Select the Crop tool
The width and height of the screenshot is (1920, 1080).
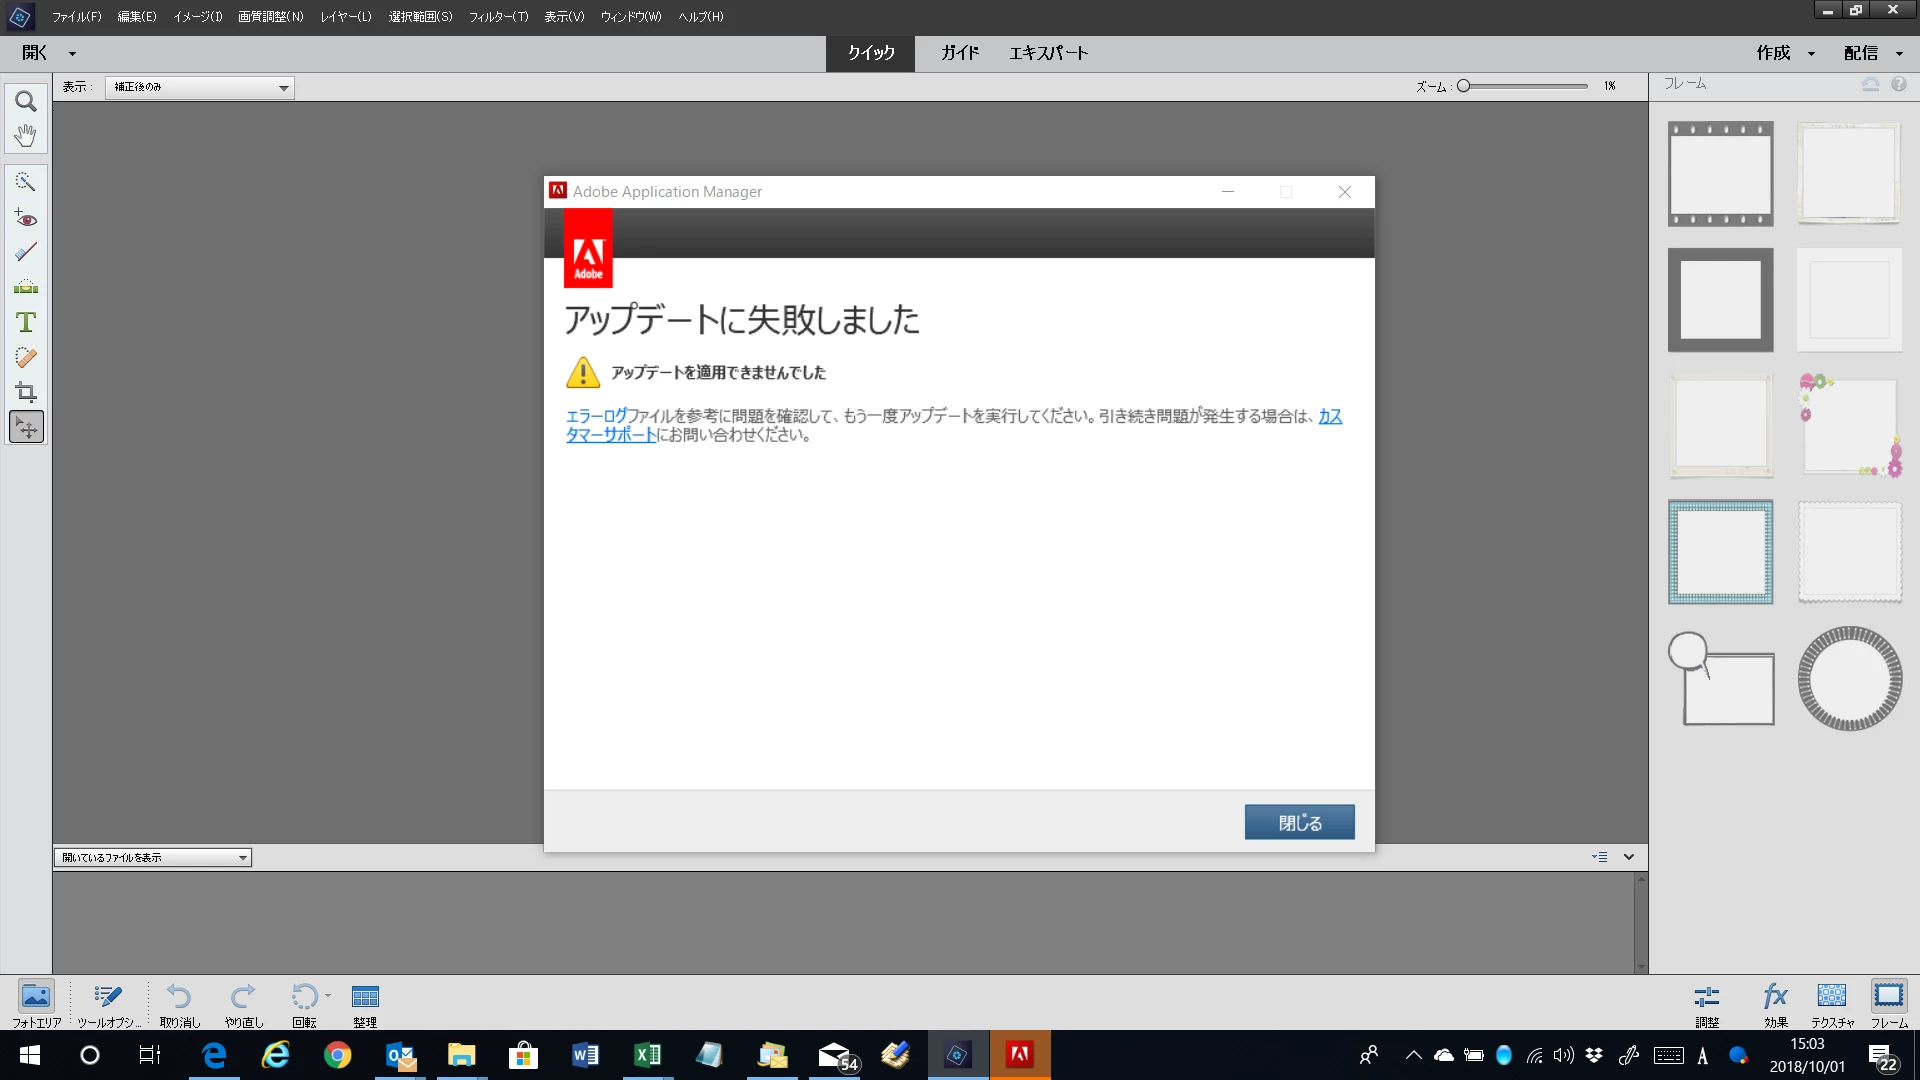coord(26,392)
